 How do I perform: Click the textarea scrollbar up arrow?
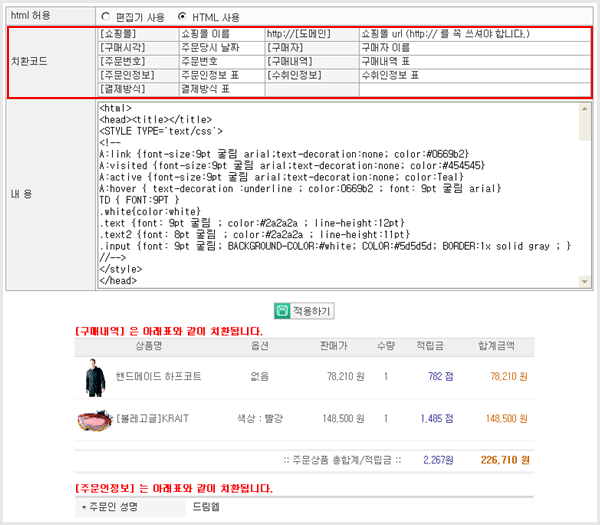584,108
